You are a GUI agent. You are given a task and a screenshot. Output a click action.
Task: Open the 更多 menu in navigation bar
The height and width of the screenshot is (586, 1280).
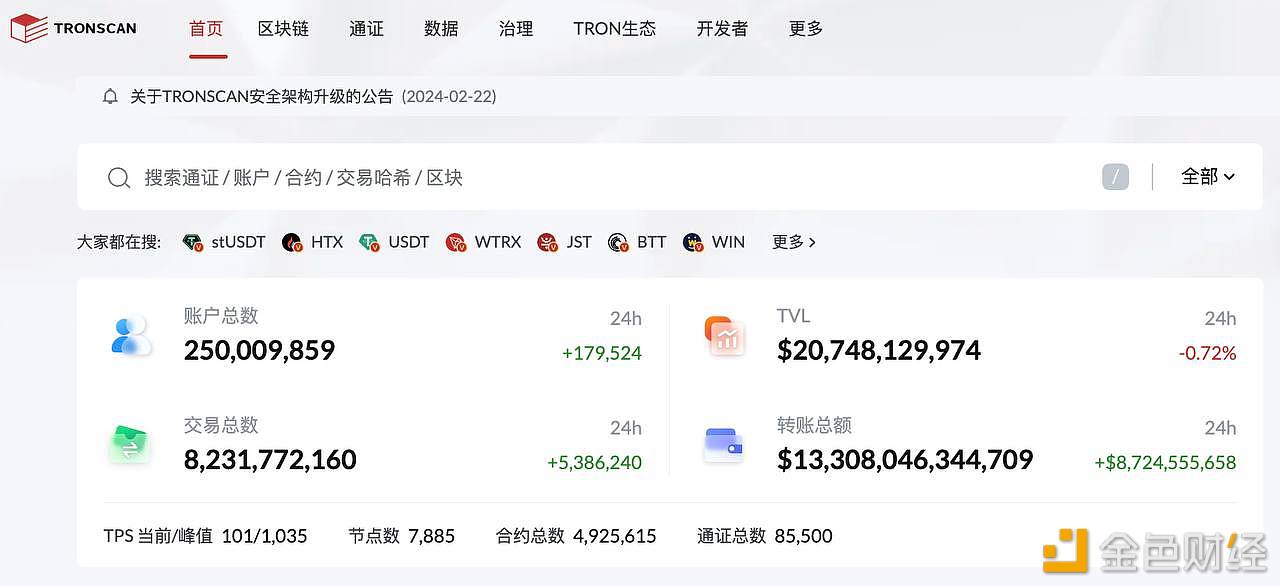(x=806, y=29)
